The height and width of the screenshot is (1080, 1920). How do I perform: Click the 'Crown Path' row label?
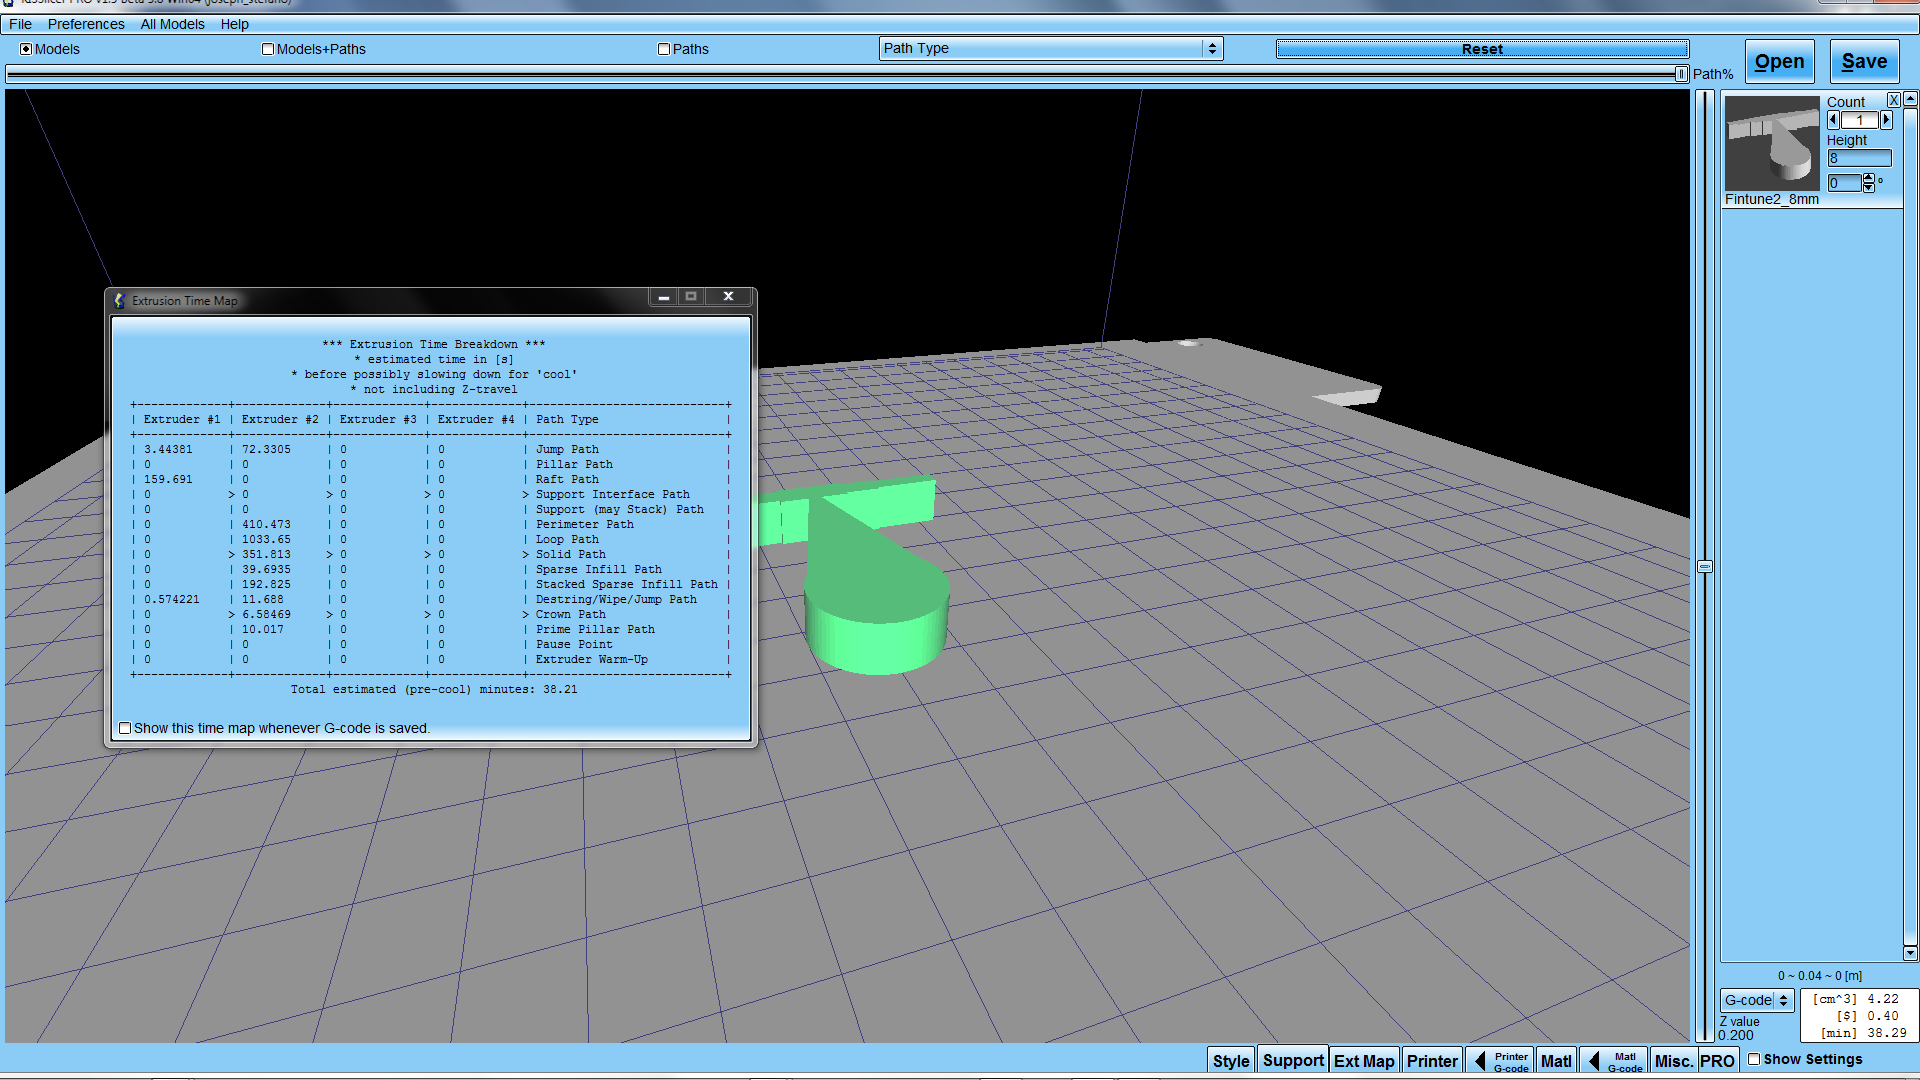tap(570, 614)
